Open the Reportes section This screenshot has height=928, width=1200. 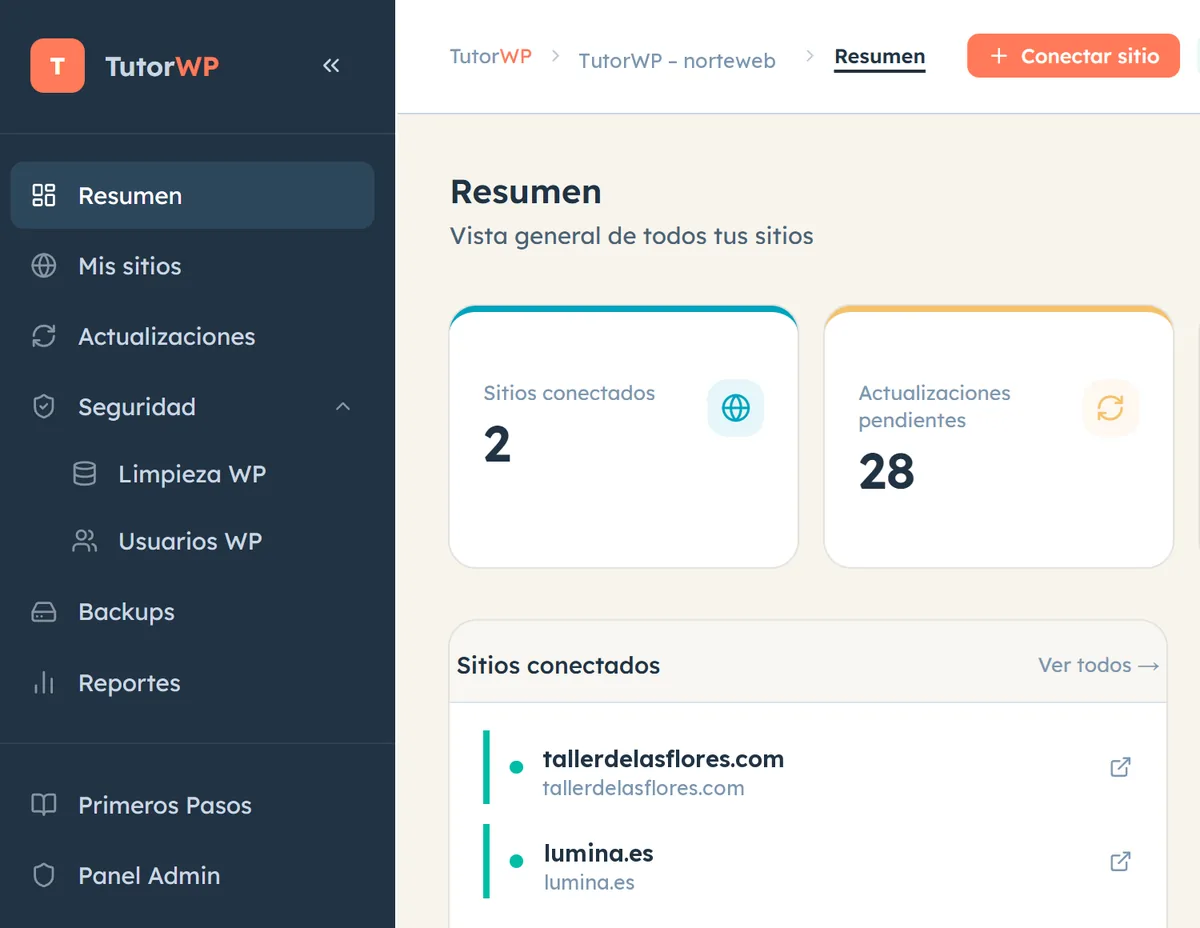(x=192, y=683)
